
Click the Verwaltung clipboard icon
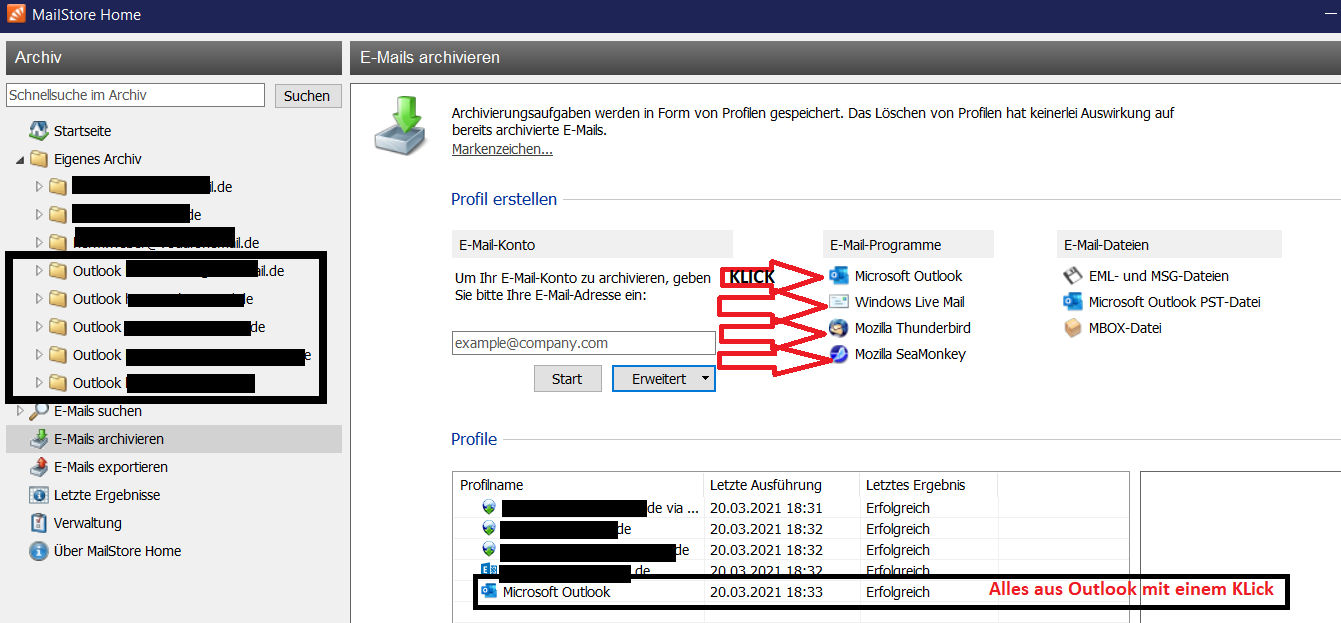click(39, 523)
